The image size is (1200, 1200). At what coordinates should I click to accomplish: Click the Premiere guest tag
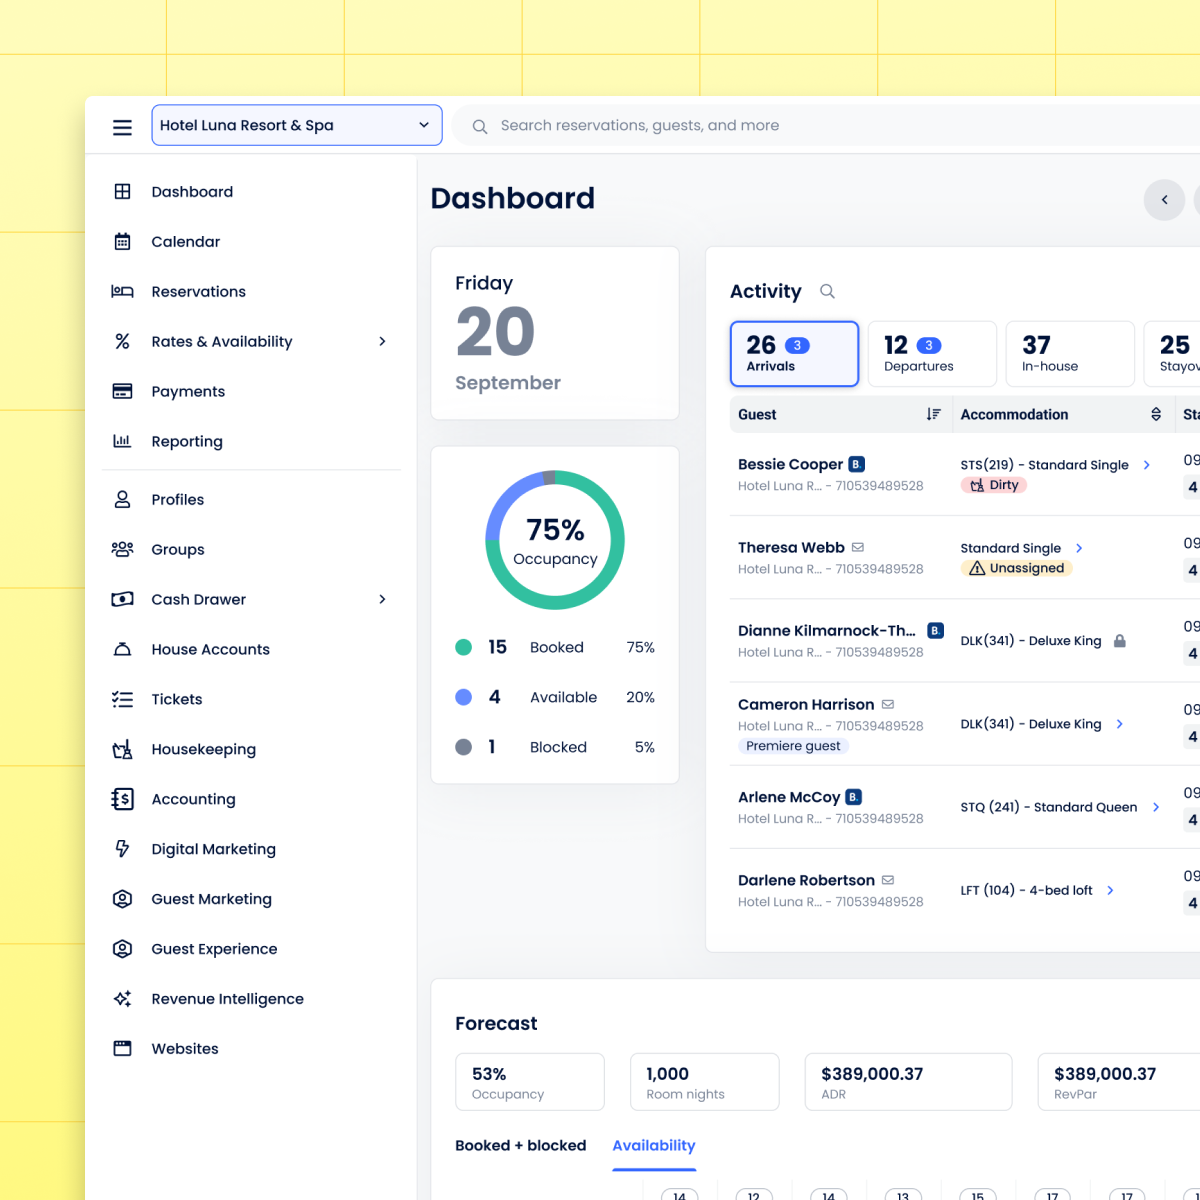point(794,746)
